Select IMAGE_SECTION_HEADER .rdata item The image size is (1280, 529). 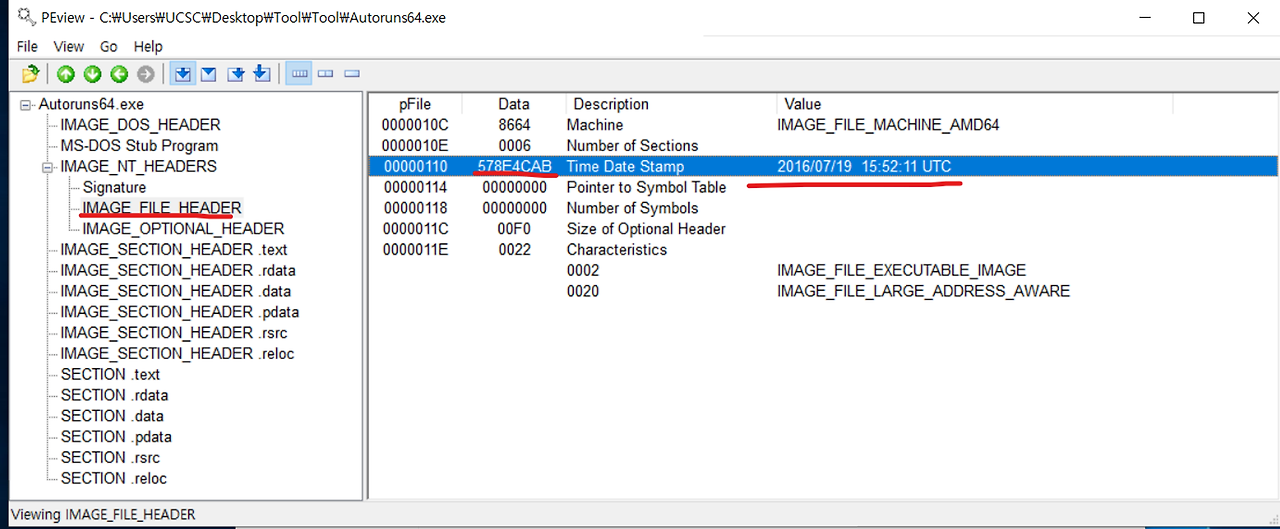pos(178,270)
